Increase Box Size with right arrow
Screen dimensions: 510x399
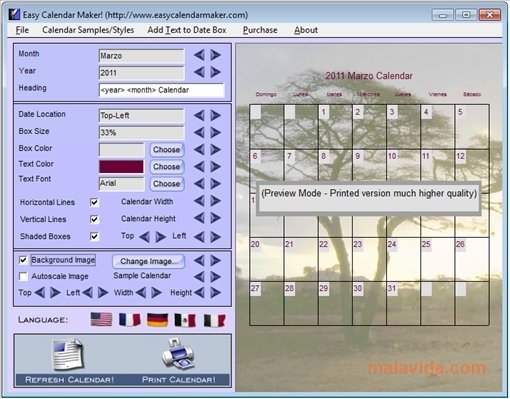point(216,132)
